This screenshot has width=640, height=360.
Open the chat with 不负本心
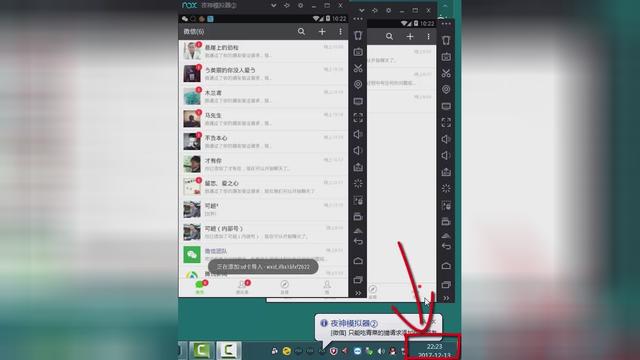(263, 142)
